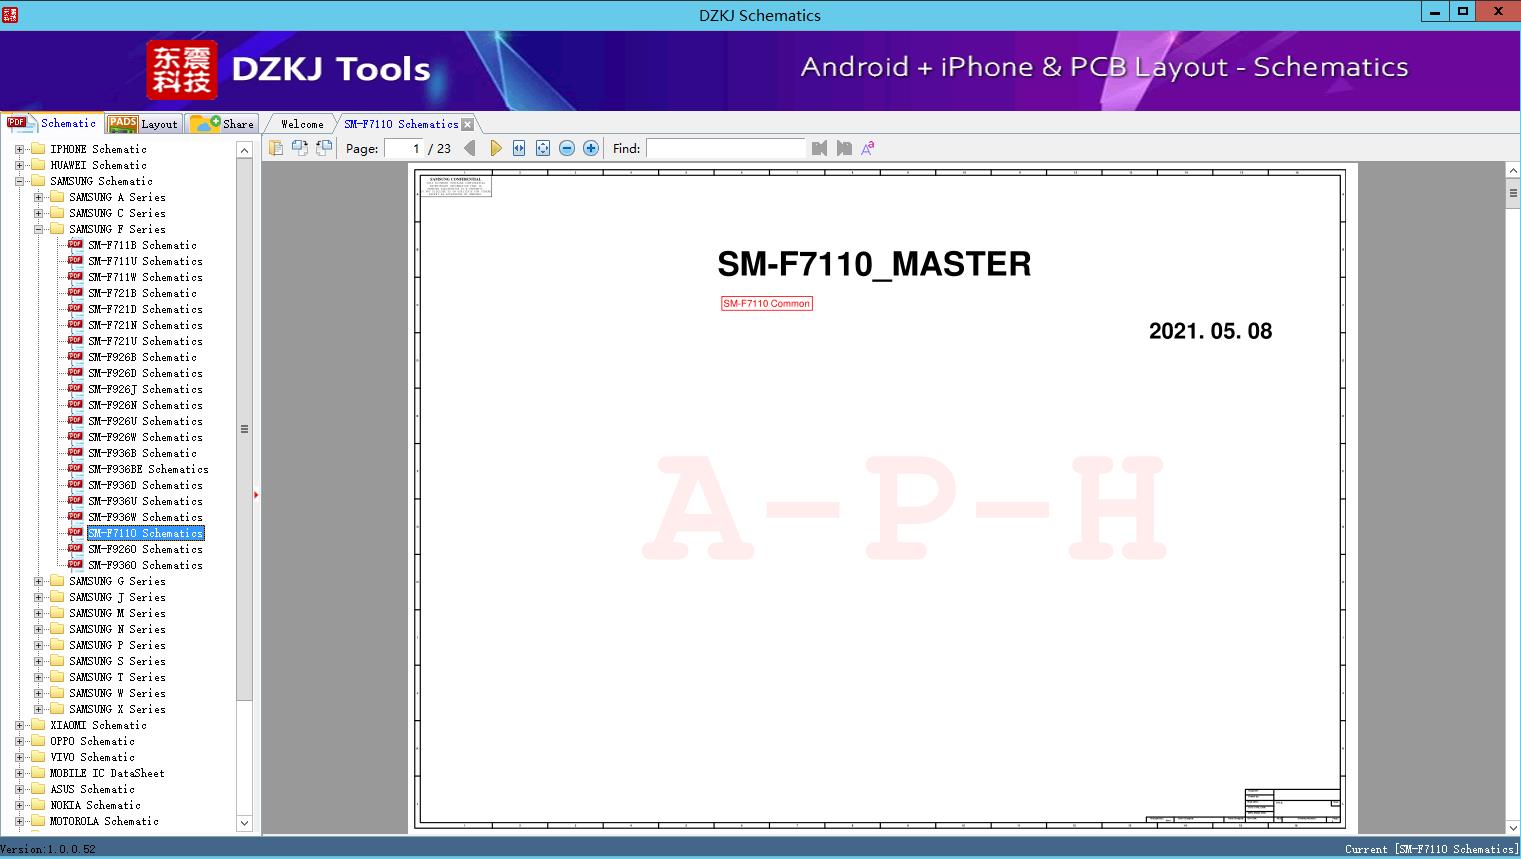The width and height of the screenshot is (1521, 859).
Task: Open SM-F926W Schematics file
Action: coord(145,437)
